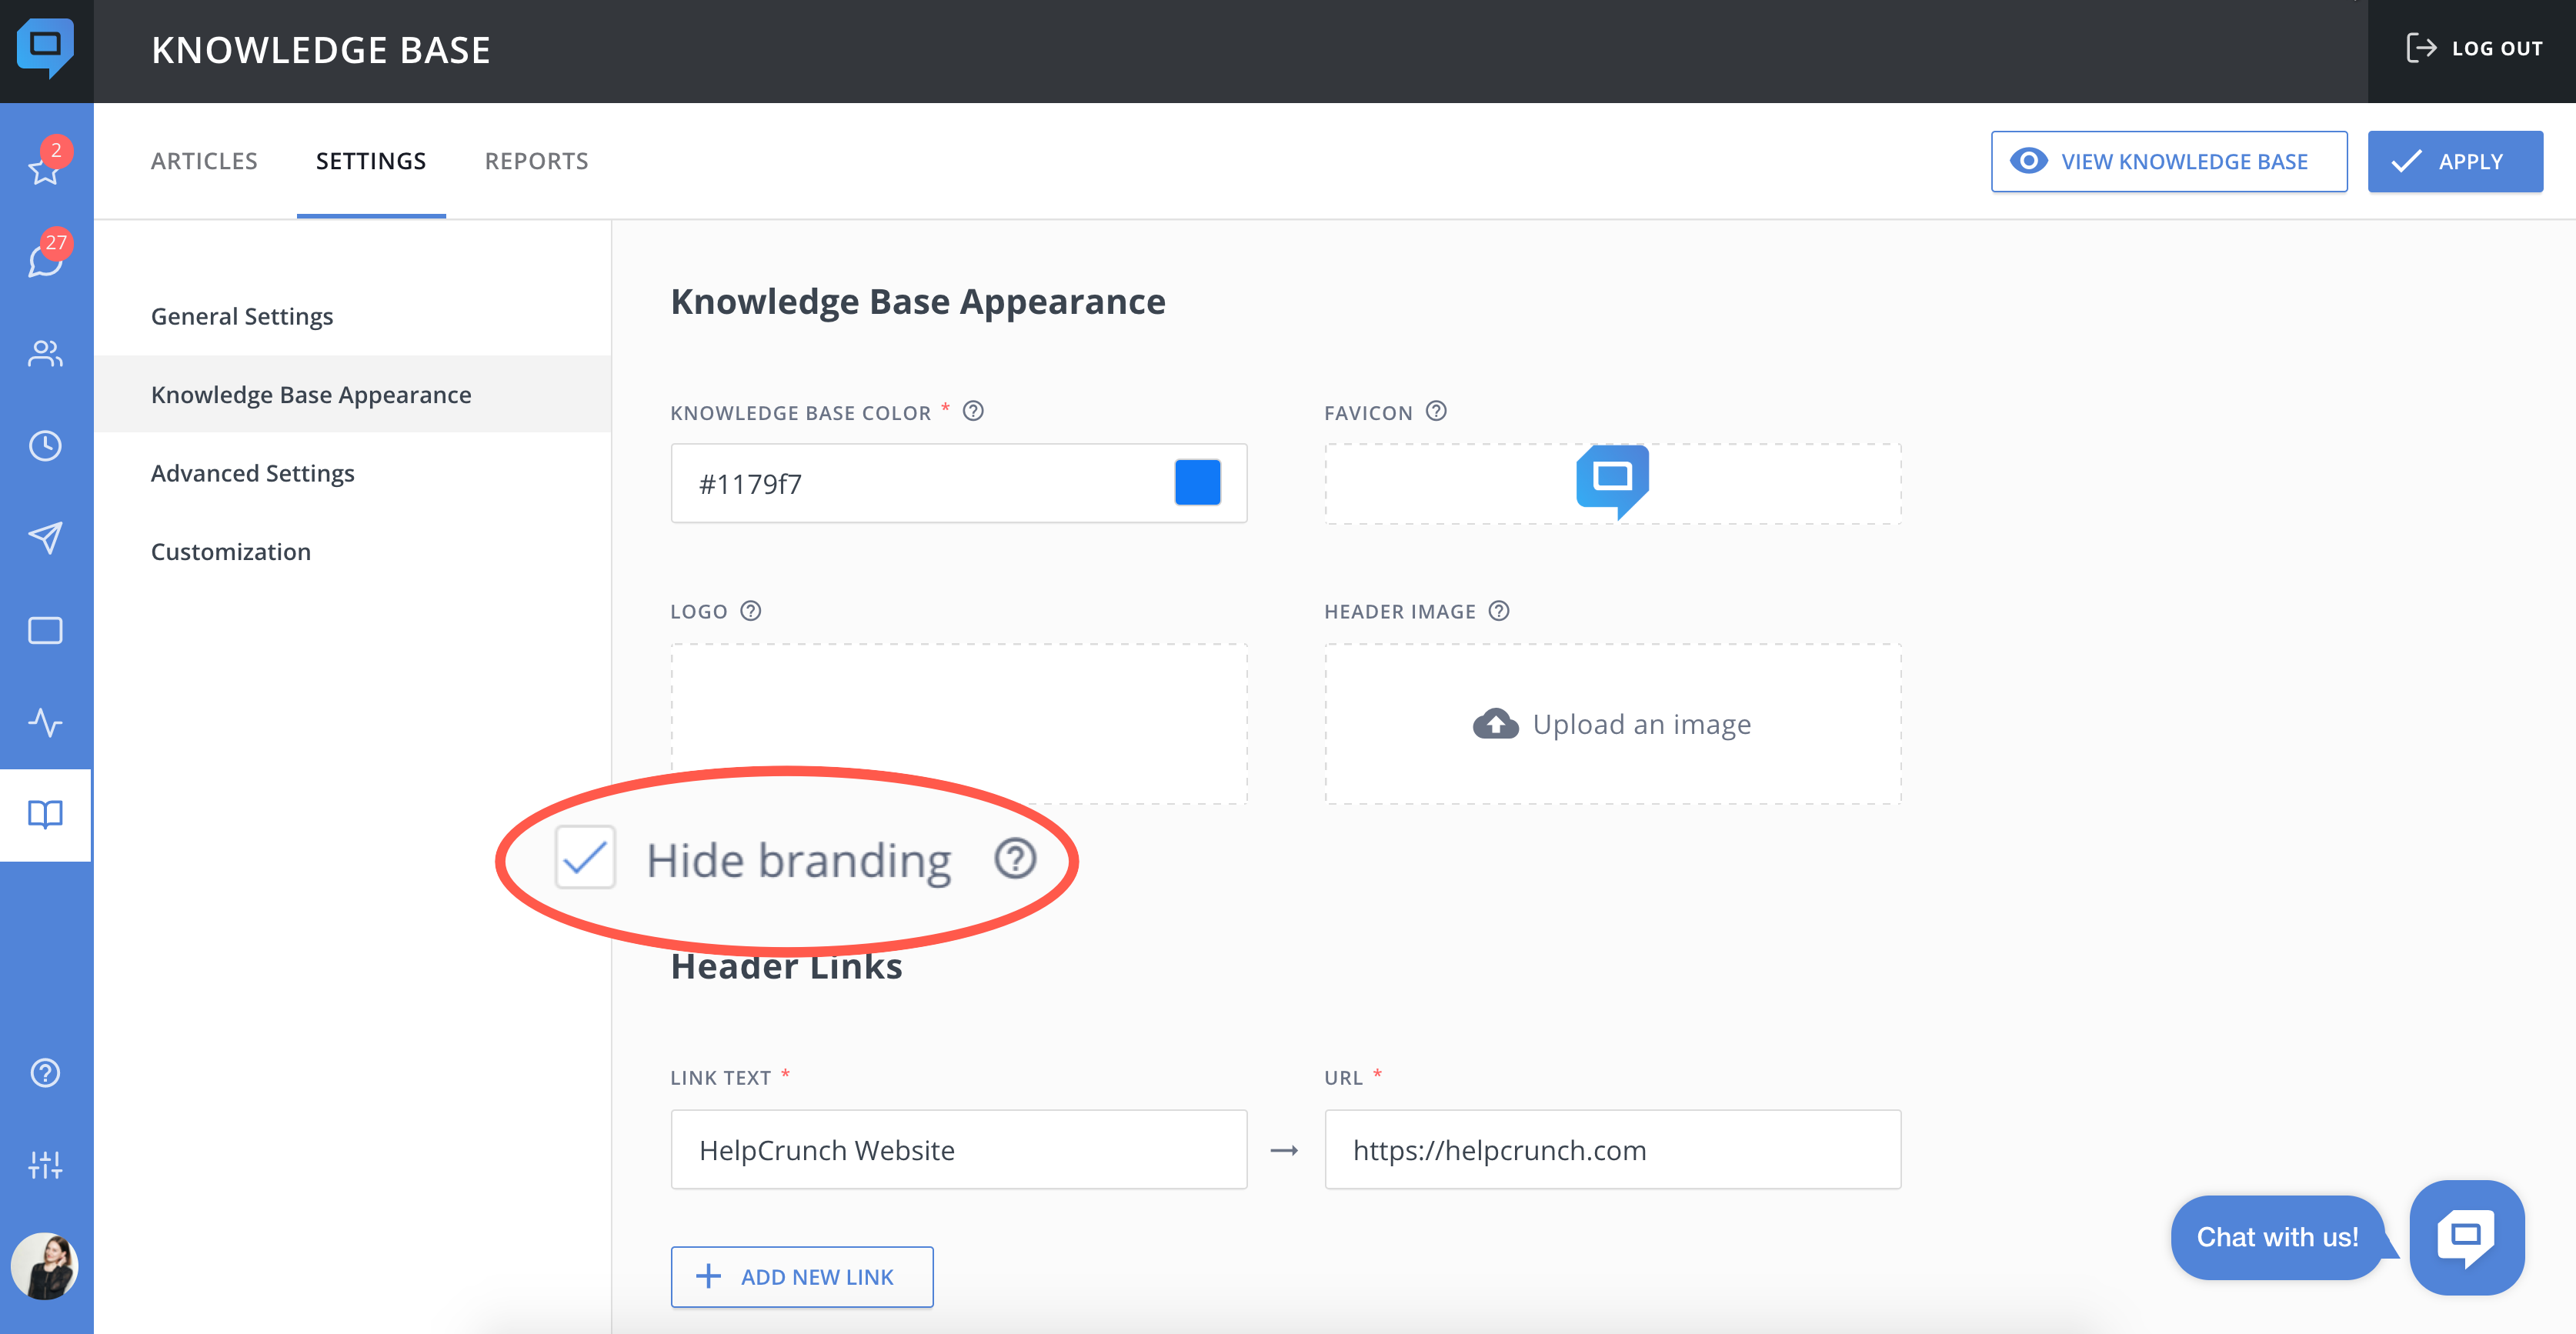The width and height of the screenshot is (2576, 1334).
Task: Click the help icon next to Logo
Action: point(751,610)
